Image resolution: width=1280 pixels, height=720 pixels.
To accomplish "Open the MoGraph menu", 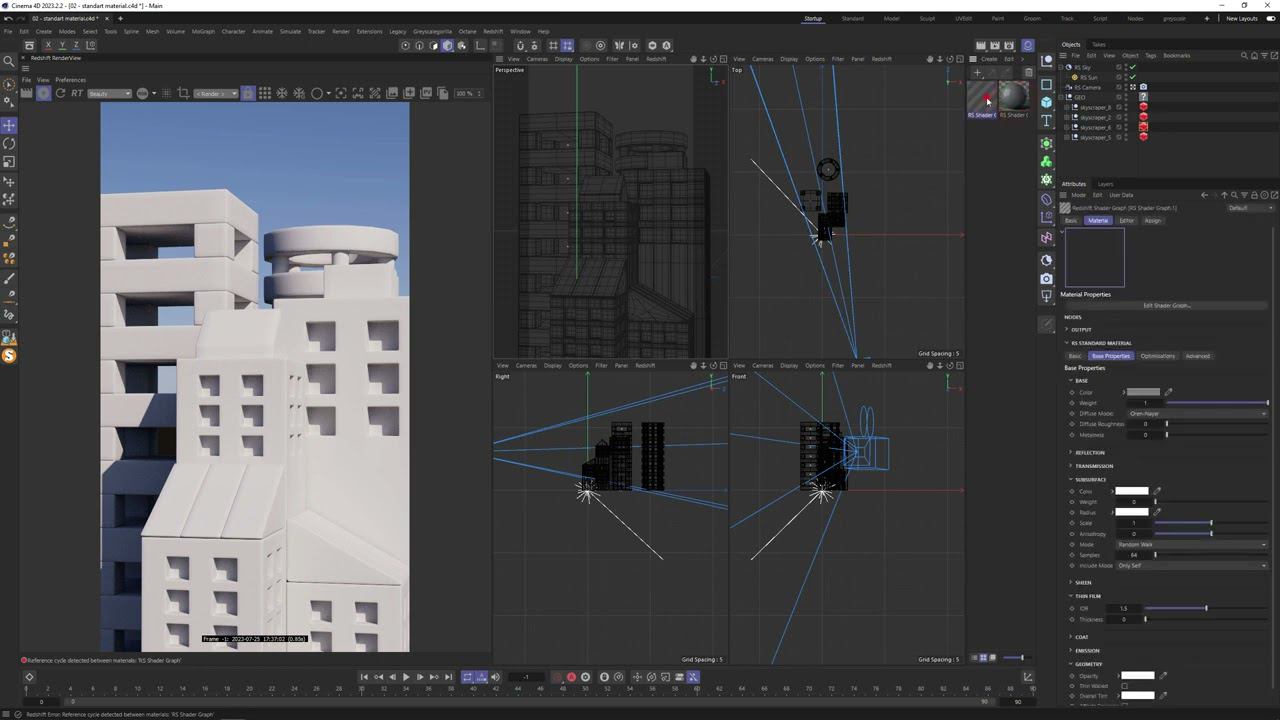I will (203, 31).
